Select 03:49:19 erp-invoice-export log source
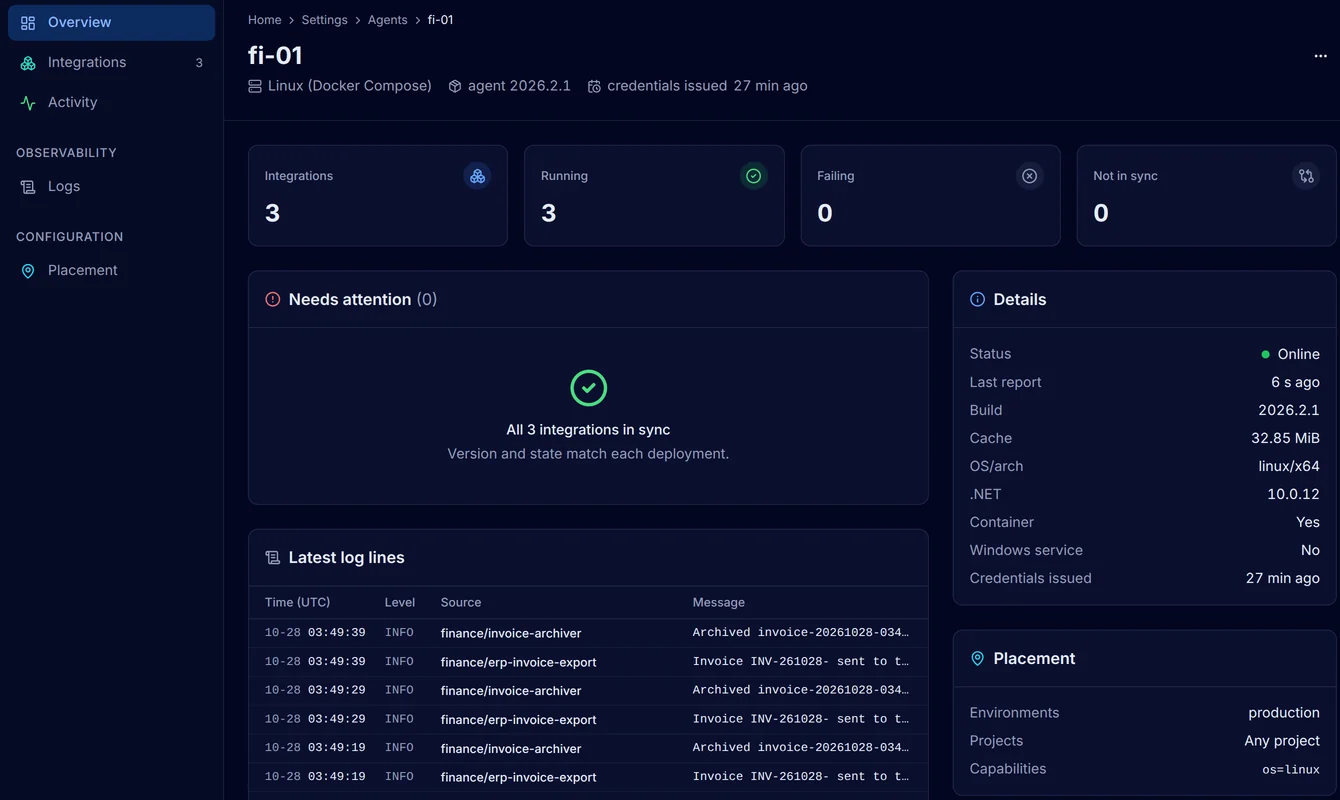Image resolution: width=1340 pixels, height=800 pixels. (519, 777)
